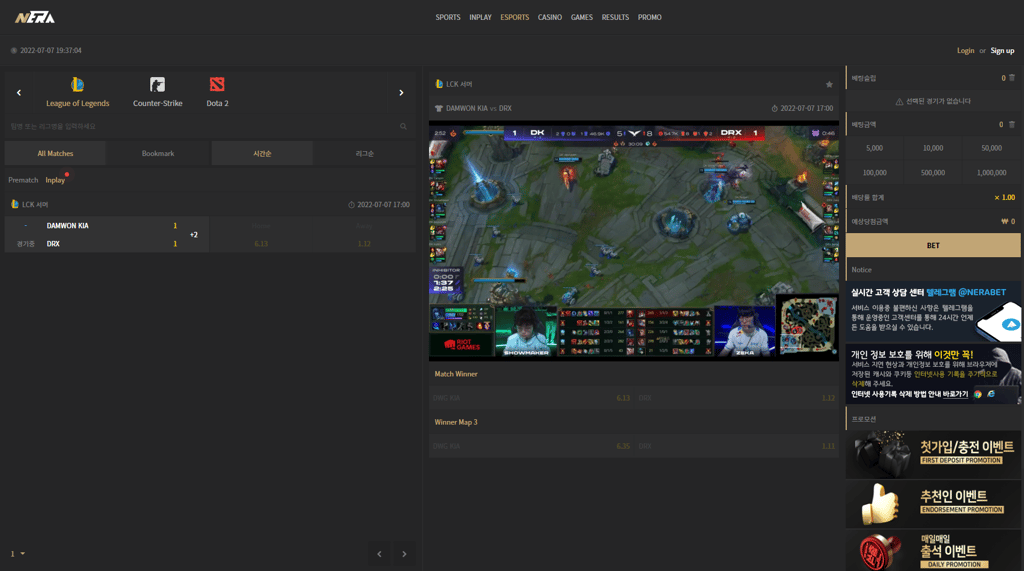Screen dimensions: 1024x571
Task: Add 5,000 to bet amount
Action: click(874, 148)
